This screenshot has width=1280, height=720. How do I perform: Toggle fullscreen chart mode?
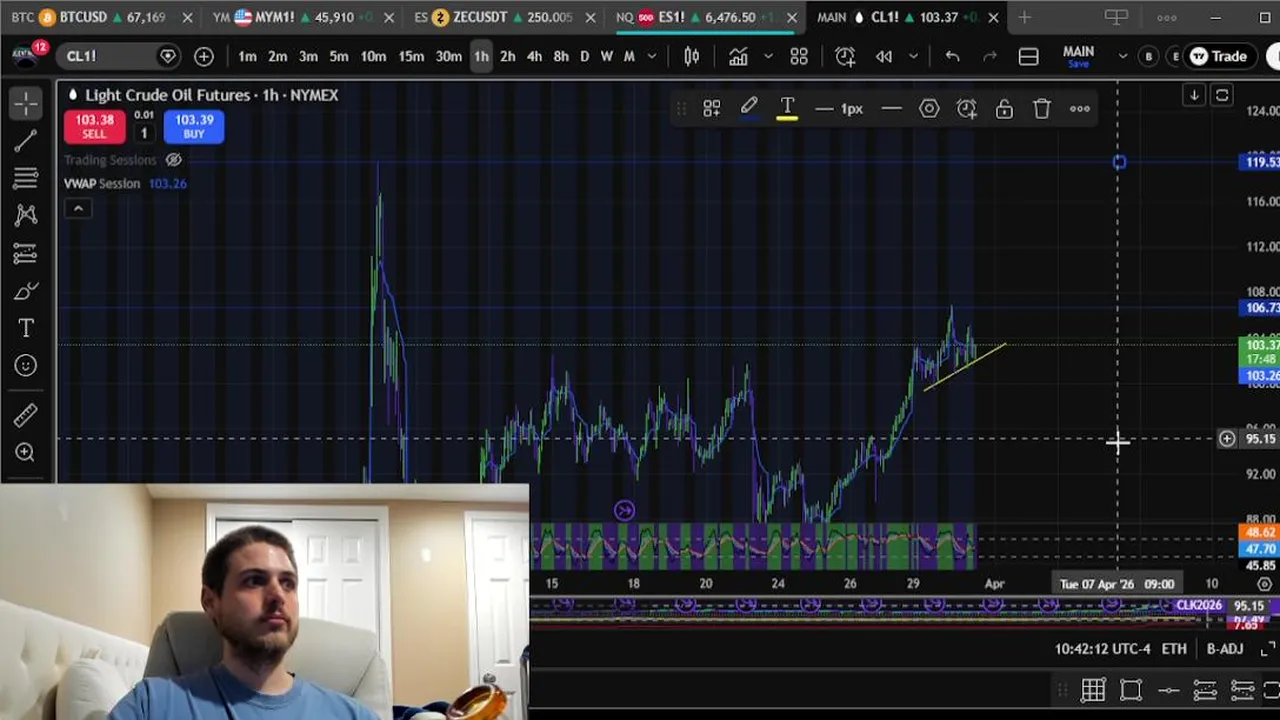[x=1268, y=649]
